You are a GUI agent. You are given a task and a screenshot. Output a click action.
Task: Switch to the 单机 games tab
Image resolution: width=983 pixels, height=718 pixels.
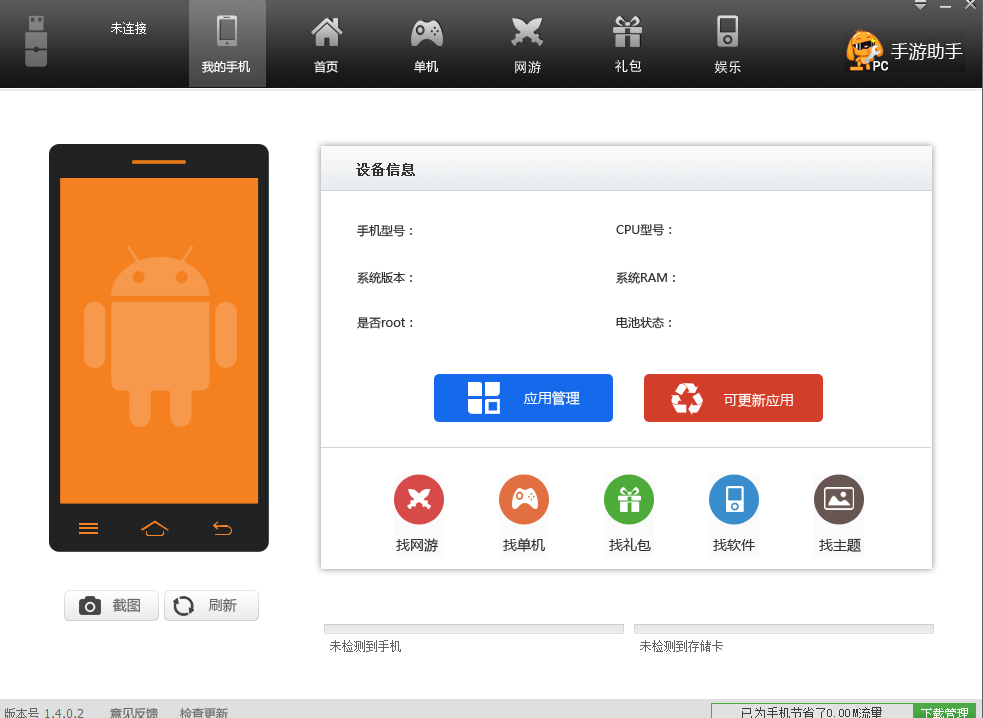(x=426, y=43)
